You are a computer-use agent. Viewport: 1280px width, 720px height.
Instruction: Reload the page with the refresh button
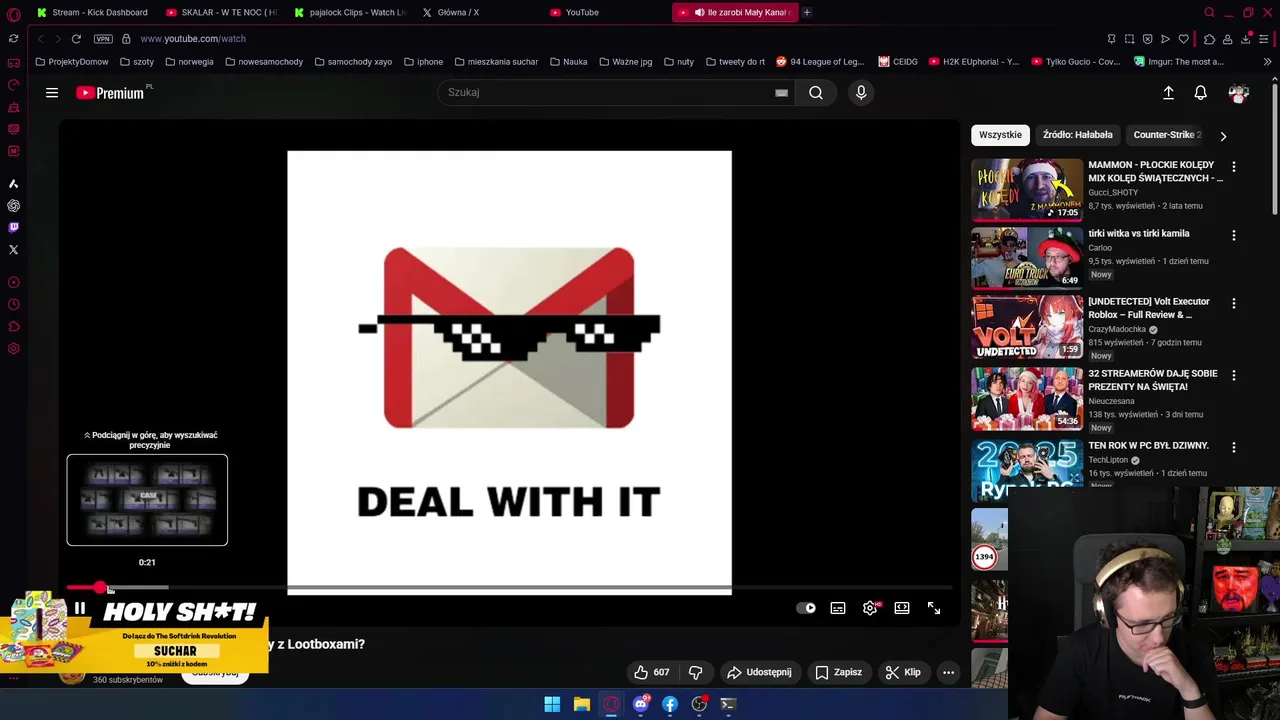click(x=76, y=39)
